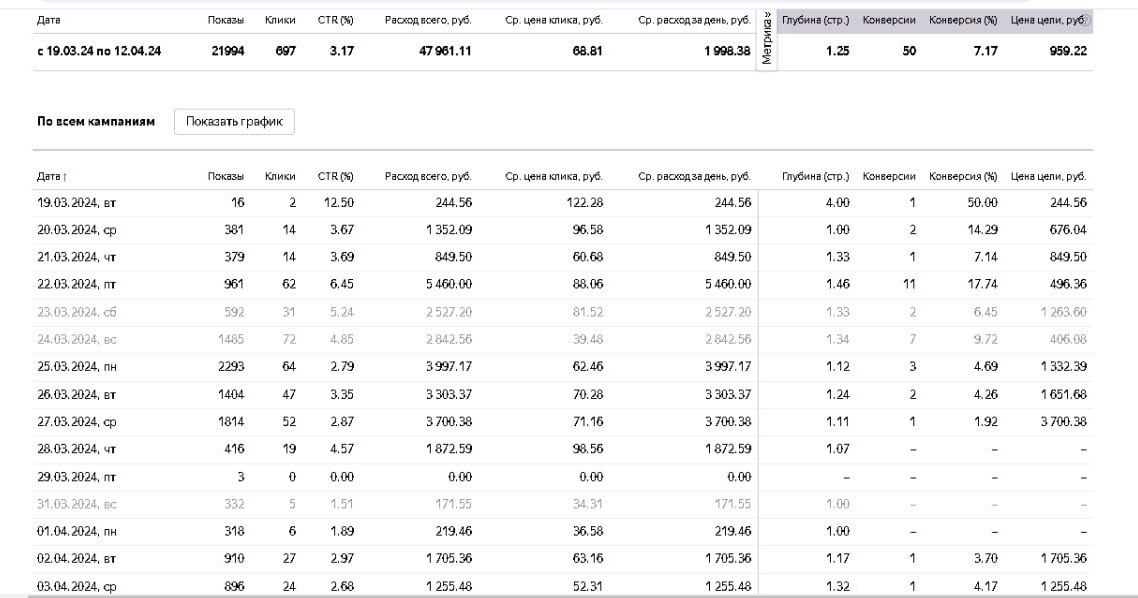
Task: Sort by Расход всего, руб. in lower table
Action: [x=427, y=176]
